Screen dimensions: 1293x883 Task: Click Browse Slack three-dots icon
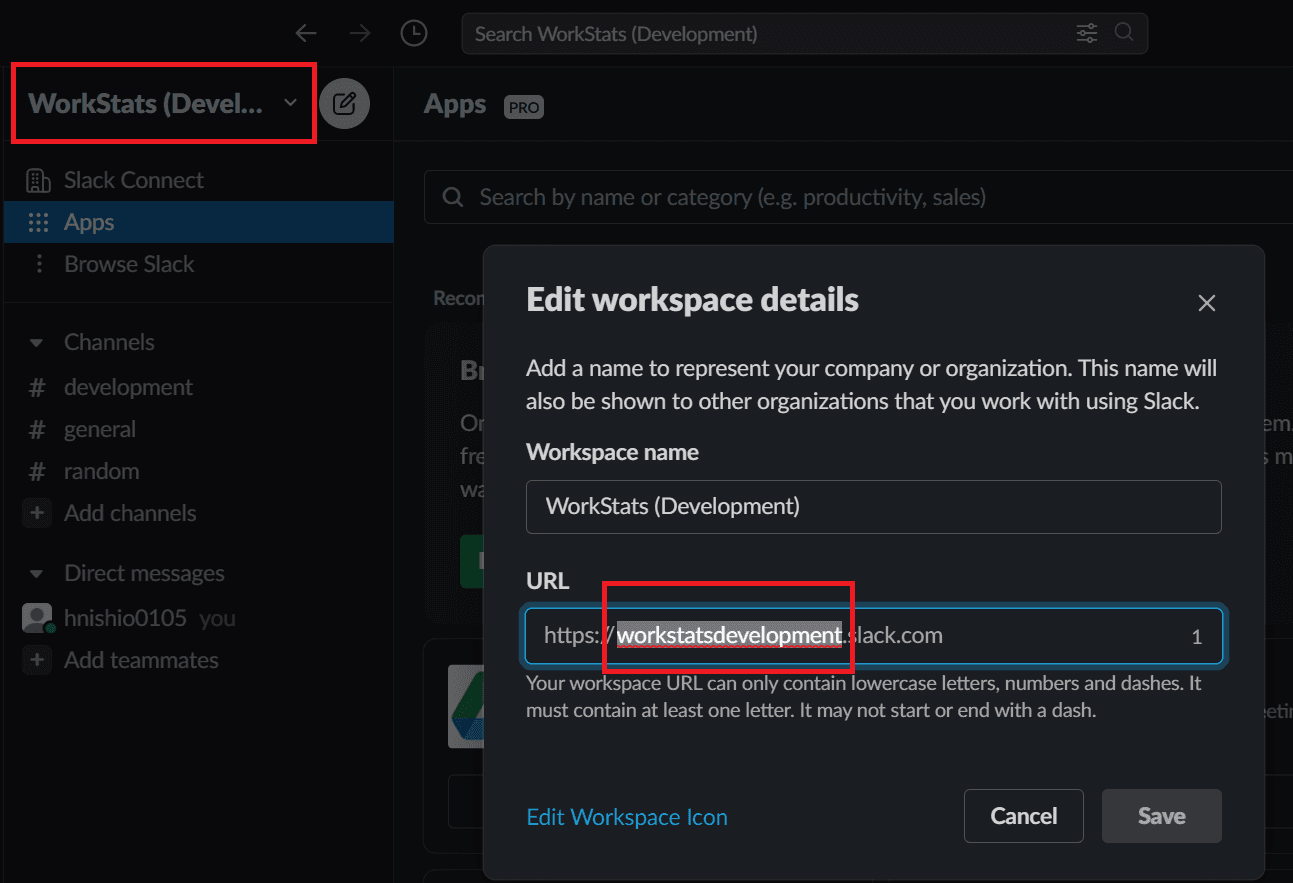point(38,264)
